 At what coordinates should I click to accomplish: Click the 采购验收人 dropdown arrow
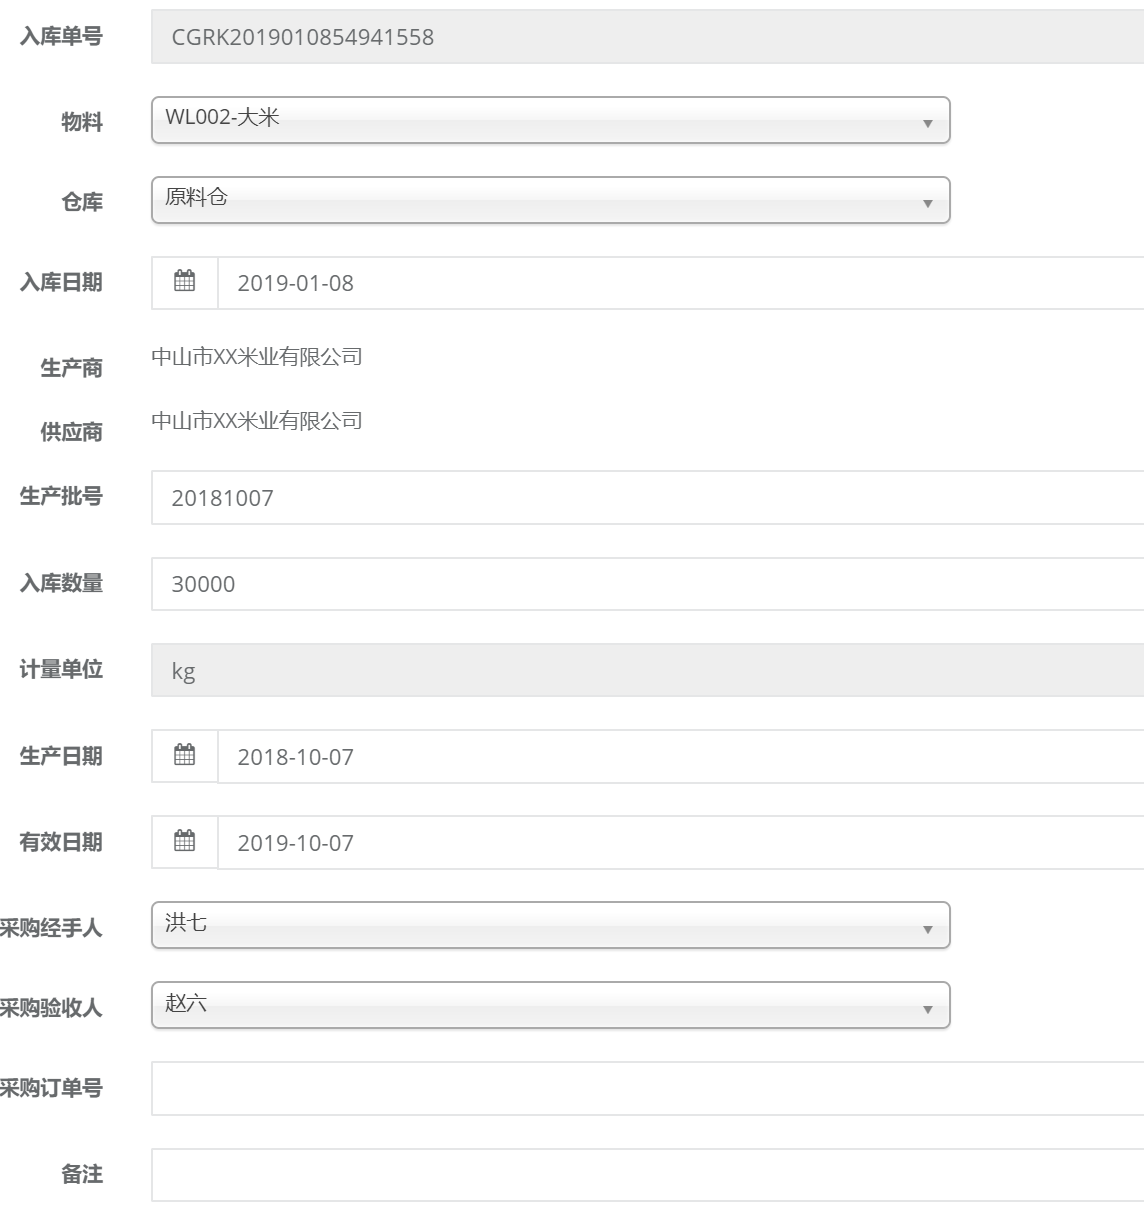(x=927, y=1009)
